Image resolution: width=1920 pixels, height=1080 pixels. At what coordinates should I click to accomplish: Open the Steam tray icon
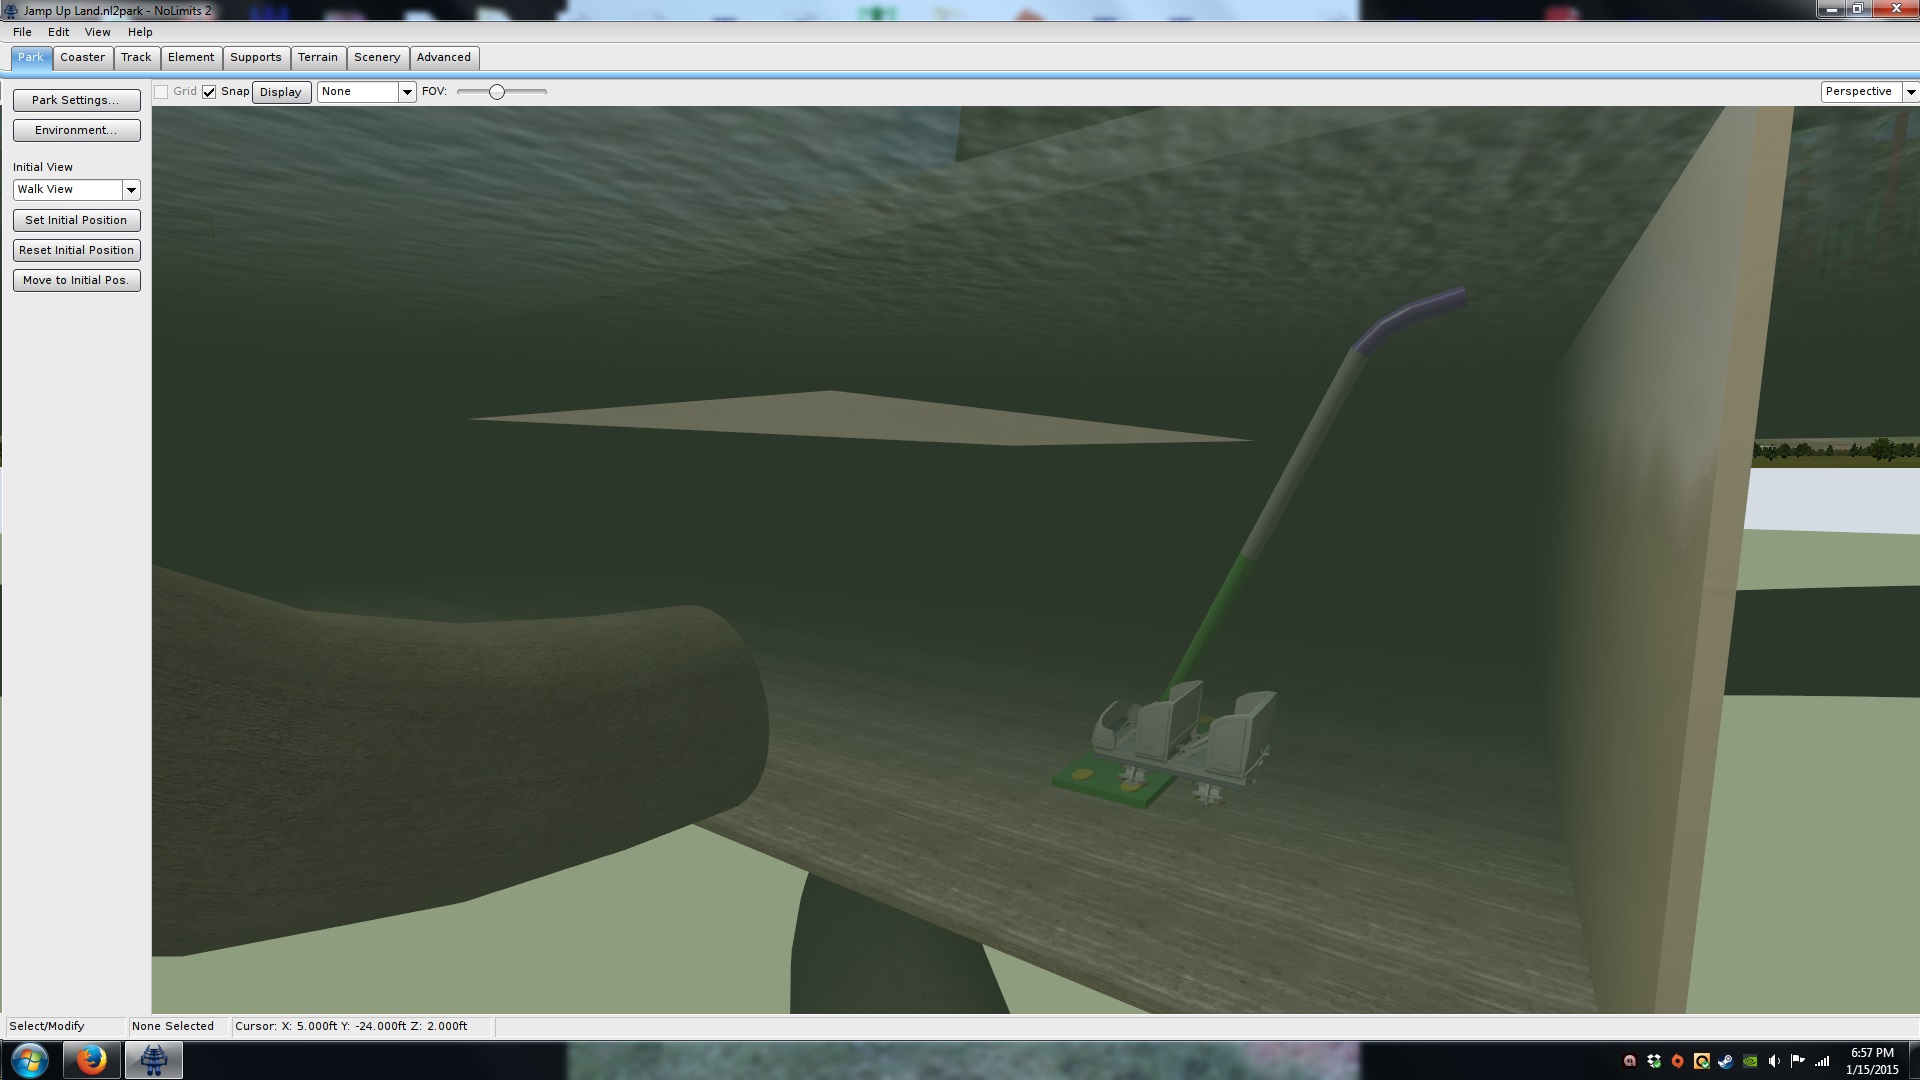(1726, 1061)
